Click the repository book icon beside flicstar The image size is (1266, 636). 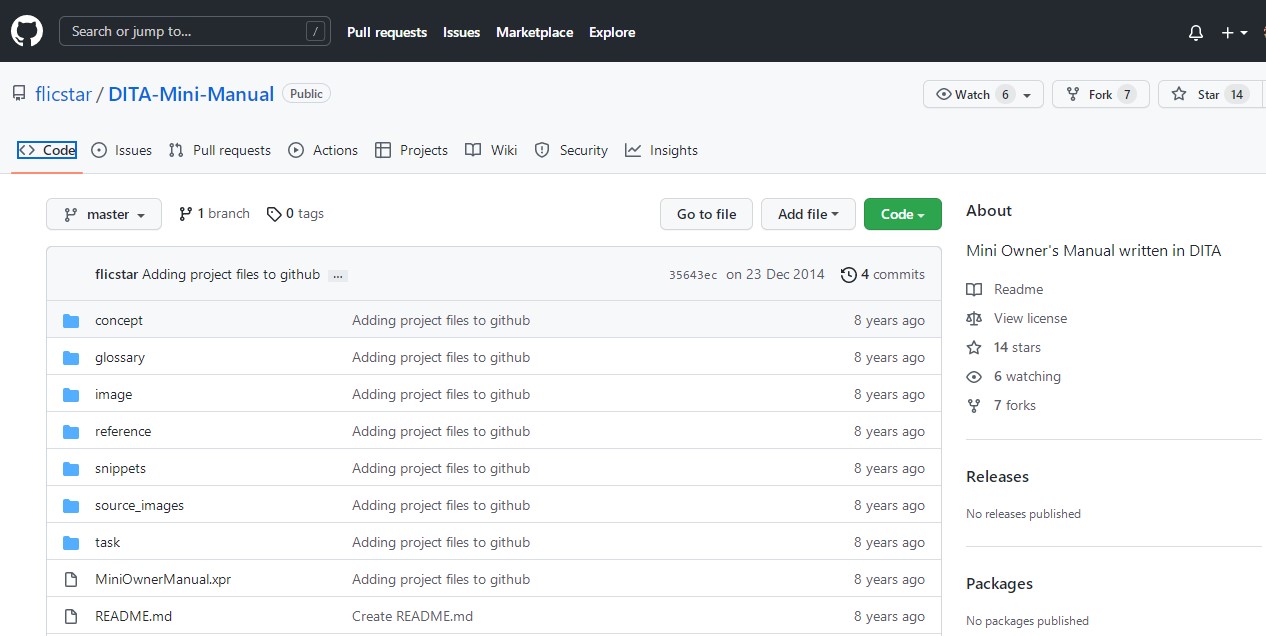coord(19,94)
